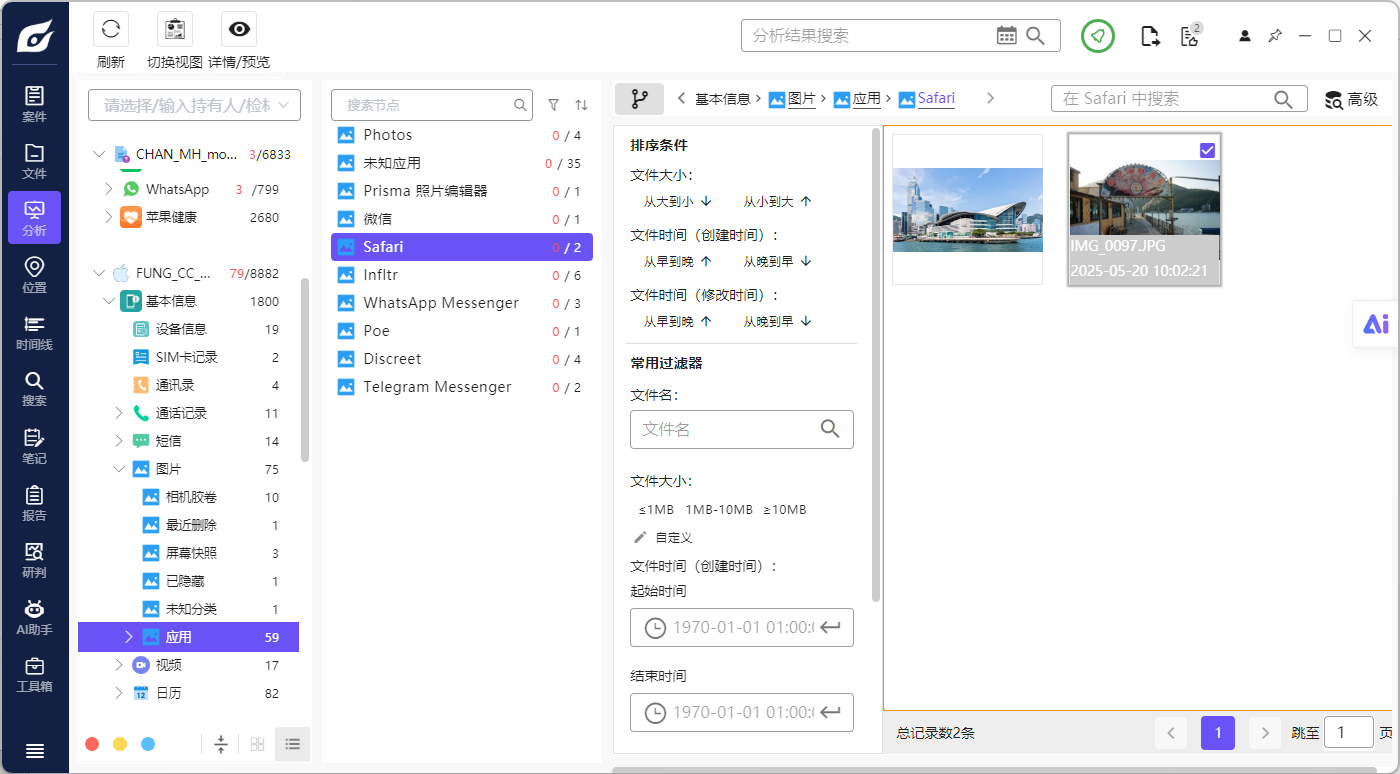Open the 位置 location sidebar section
Viewport: 1400px width, 774px height.
(34, 274)
